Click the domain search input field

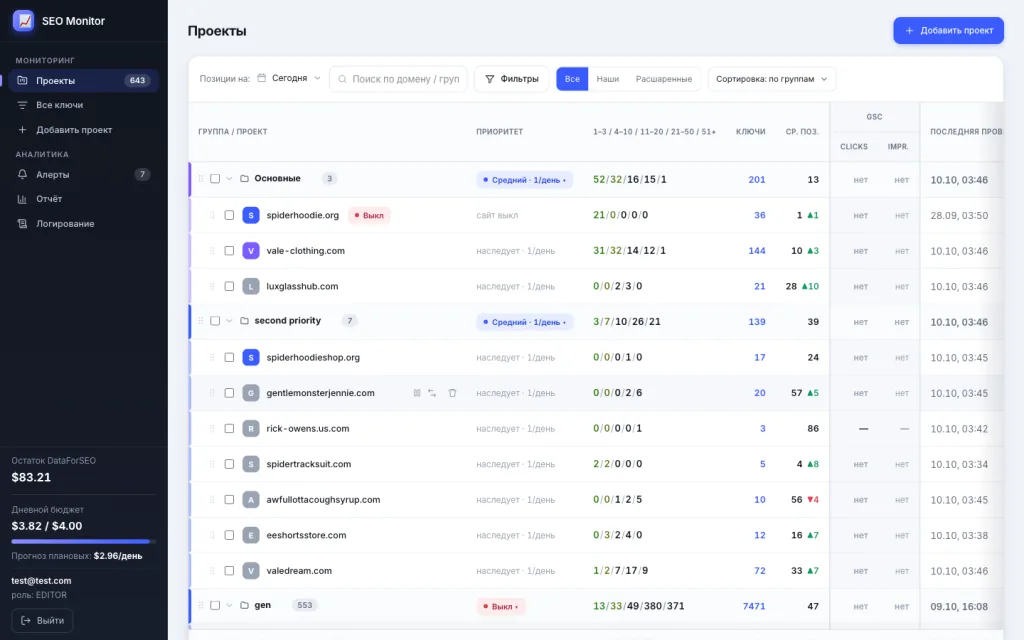tap(398, 79)
